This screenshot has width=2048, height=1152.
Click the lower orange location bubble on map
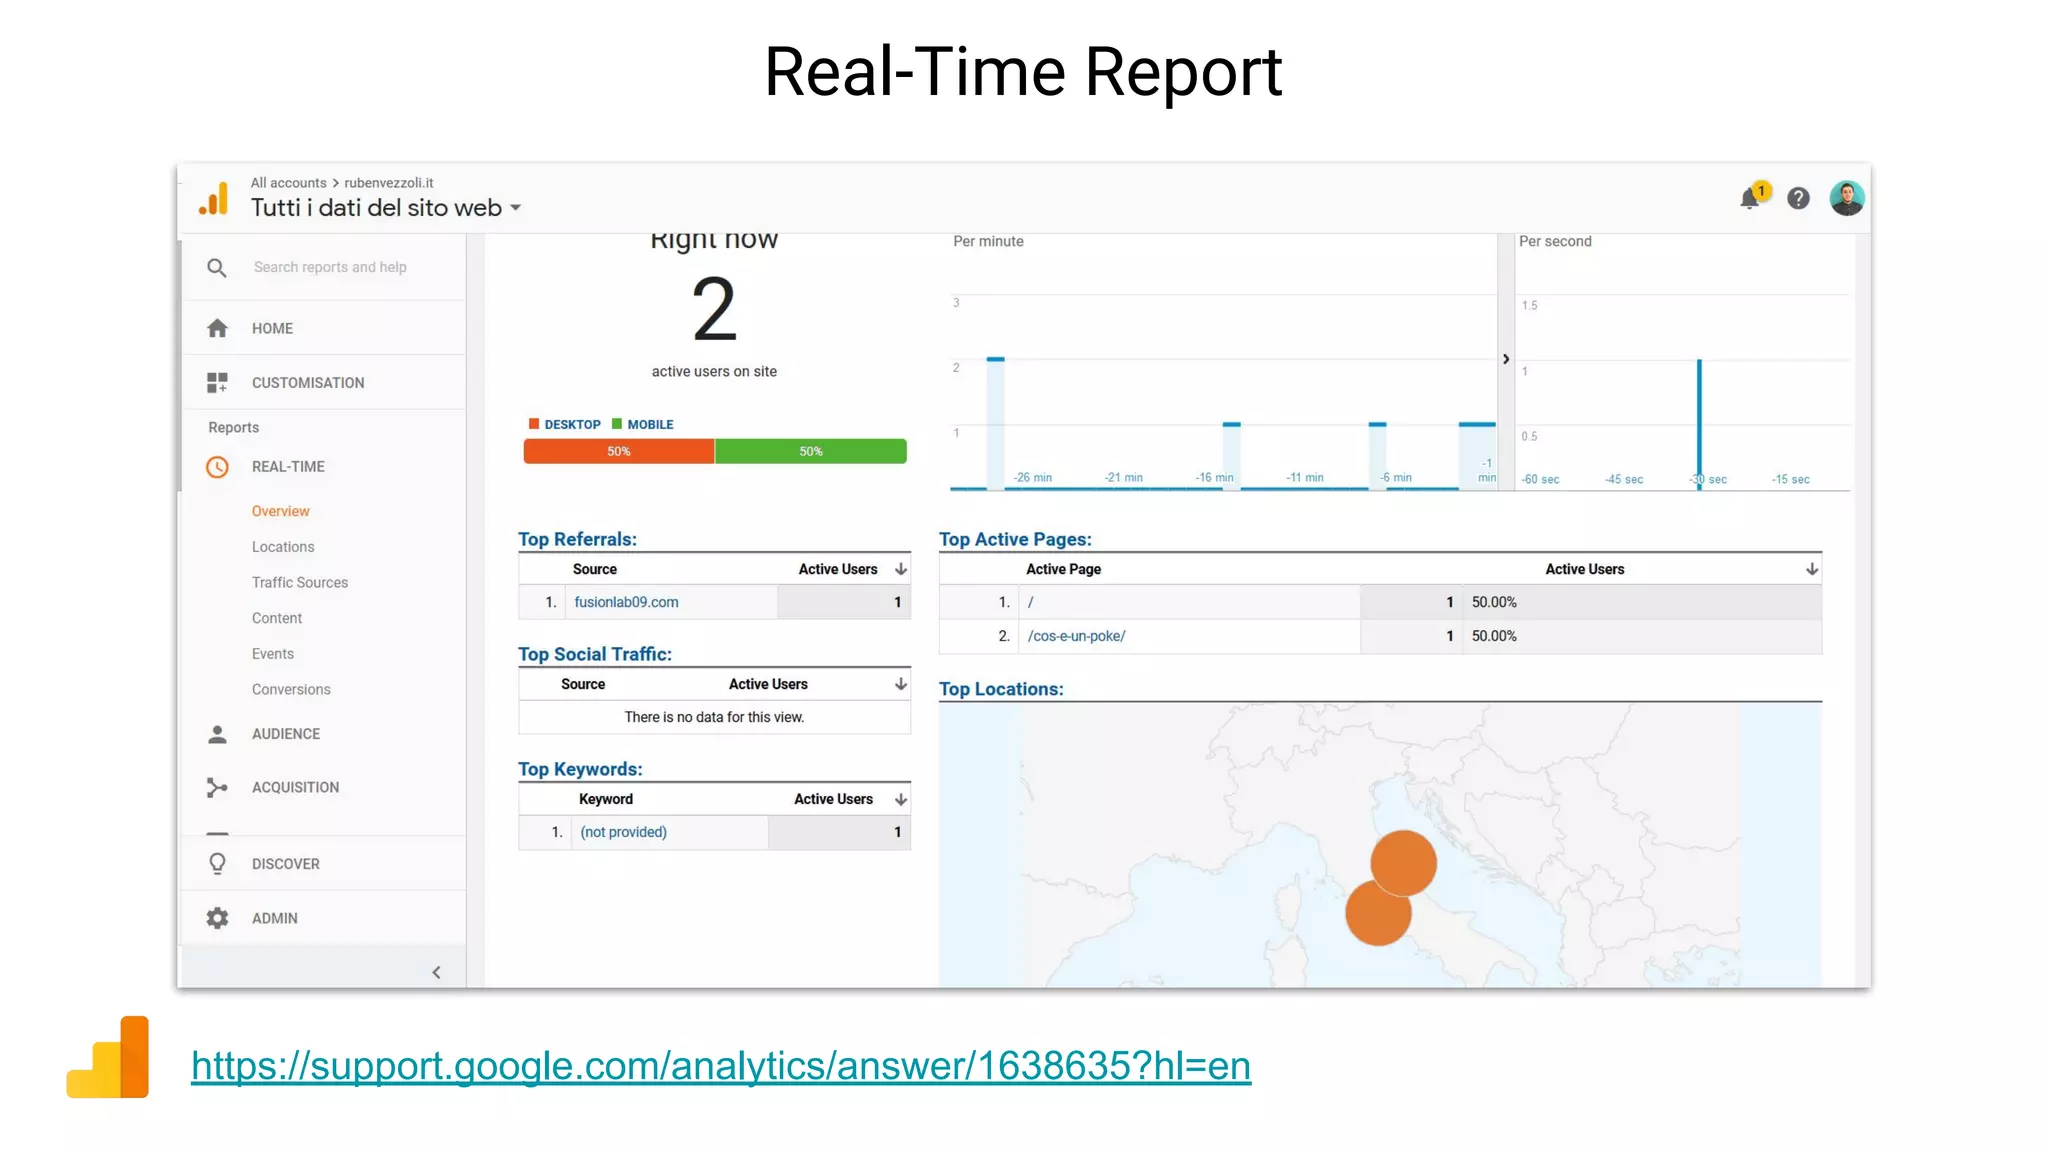(1378, 912)
